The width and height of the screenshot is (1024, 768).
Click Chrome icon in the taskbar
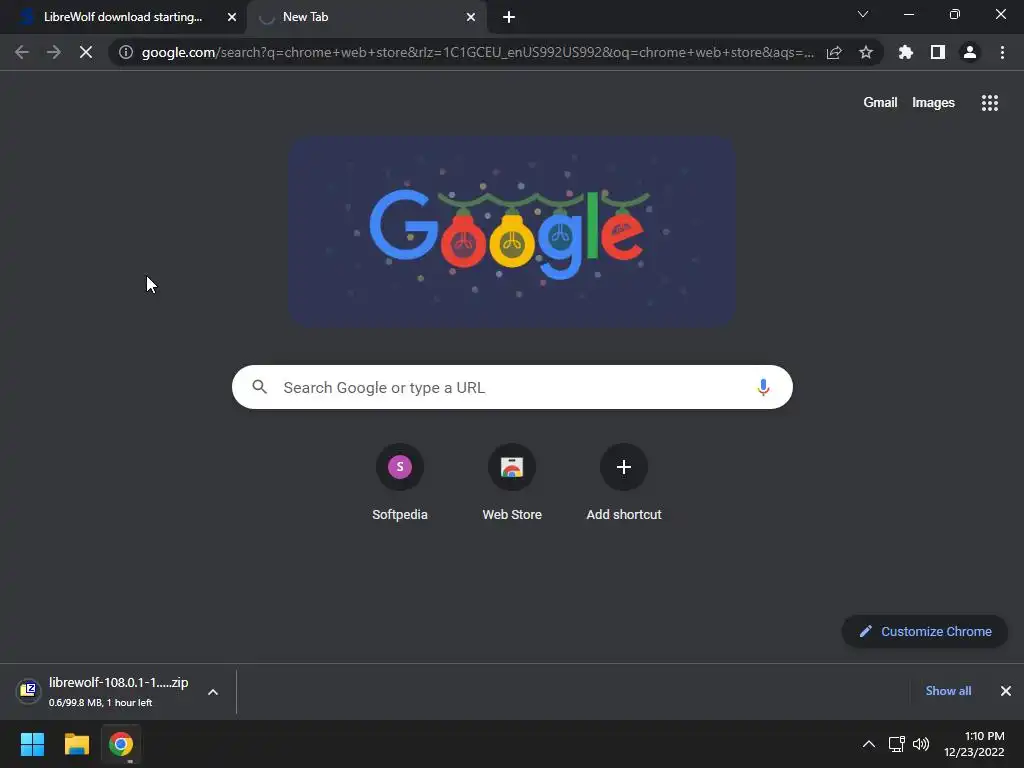click(121, 744)
